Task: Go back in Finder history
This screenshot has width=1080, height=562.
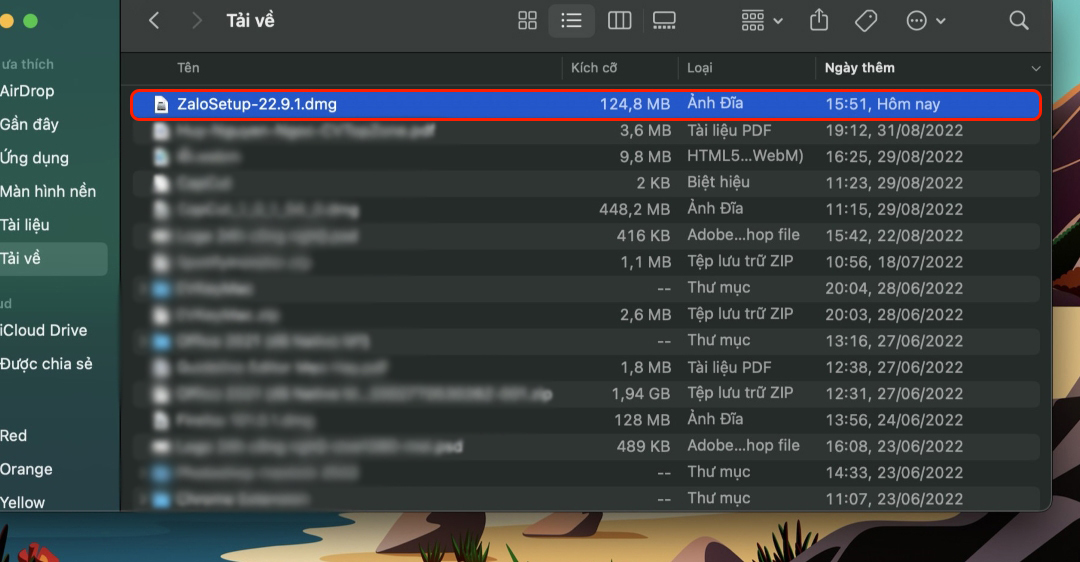Action: (x=154, y=21)
